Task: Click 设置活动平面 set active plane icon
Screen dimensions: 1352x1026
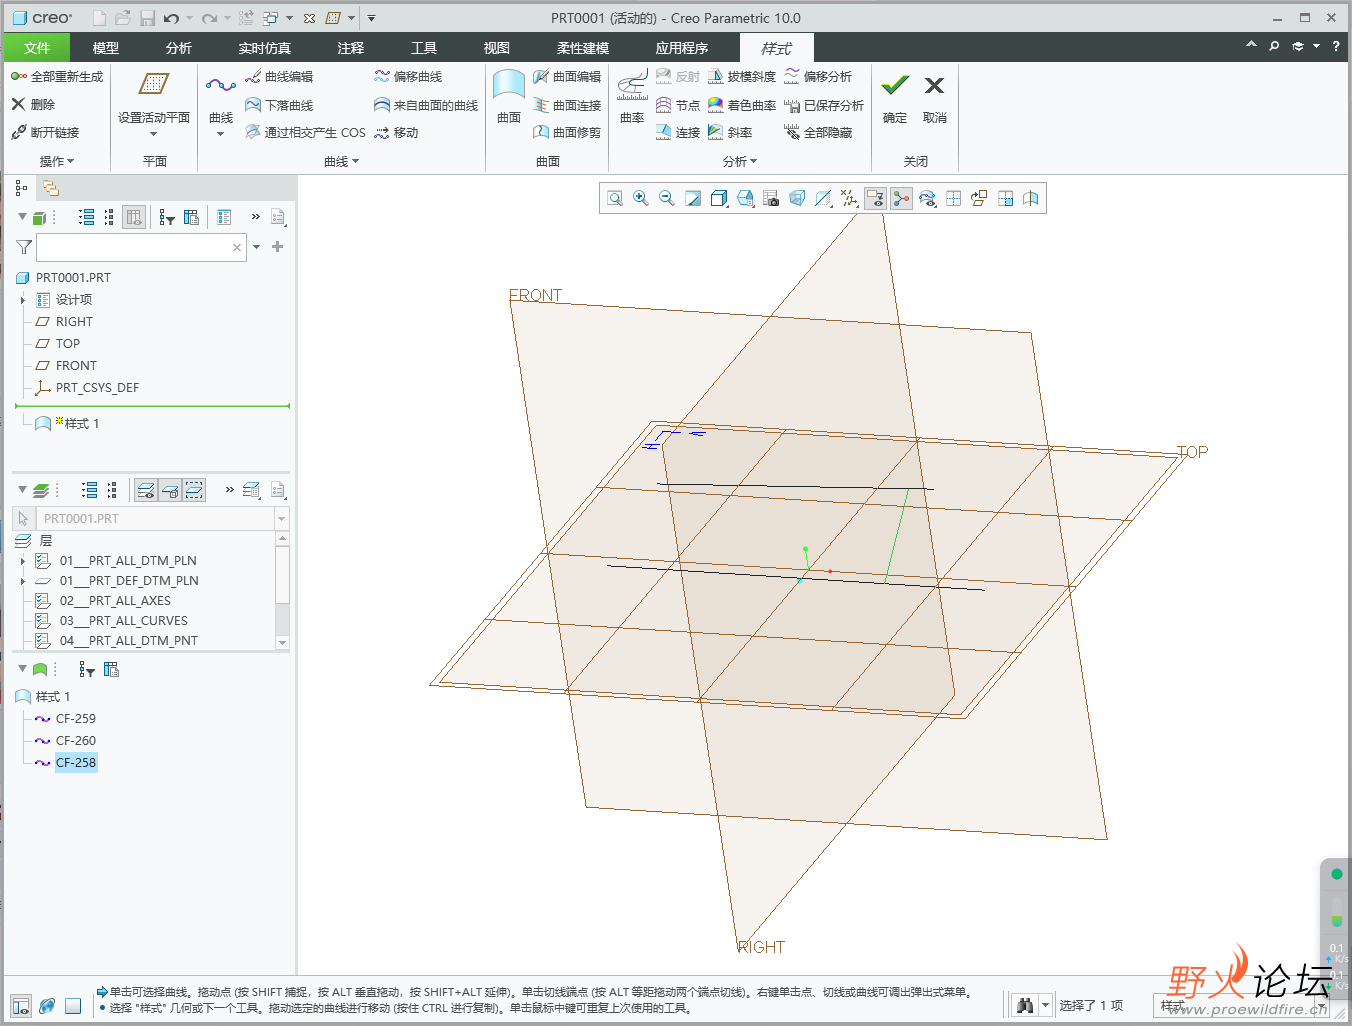Action: (154, 85)
